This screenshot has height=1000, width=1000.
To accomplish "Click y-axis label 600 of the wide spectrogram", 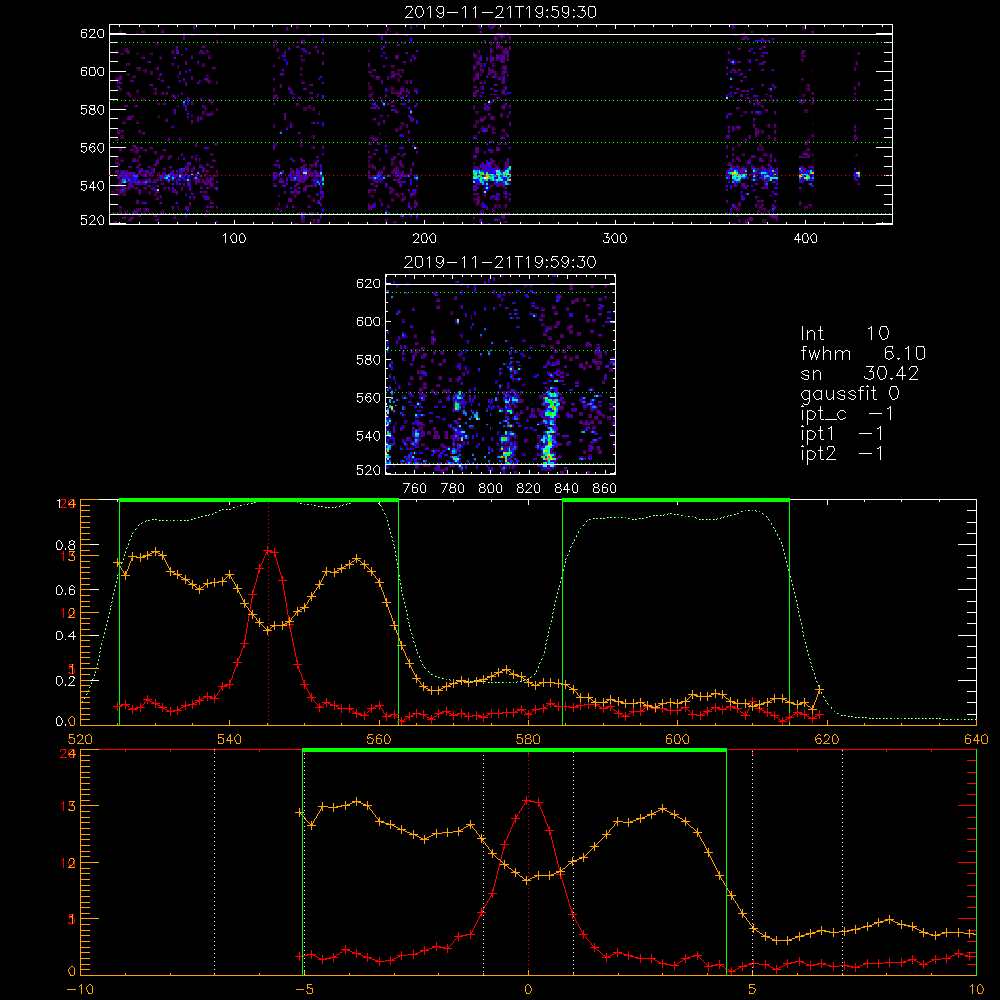I will click(92, 71).
